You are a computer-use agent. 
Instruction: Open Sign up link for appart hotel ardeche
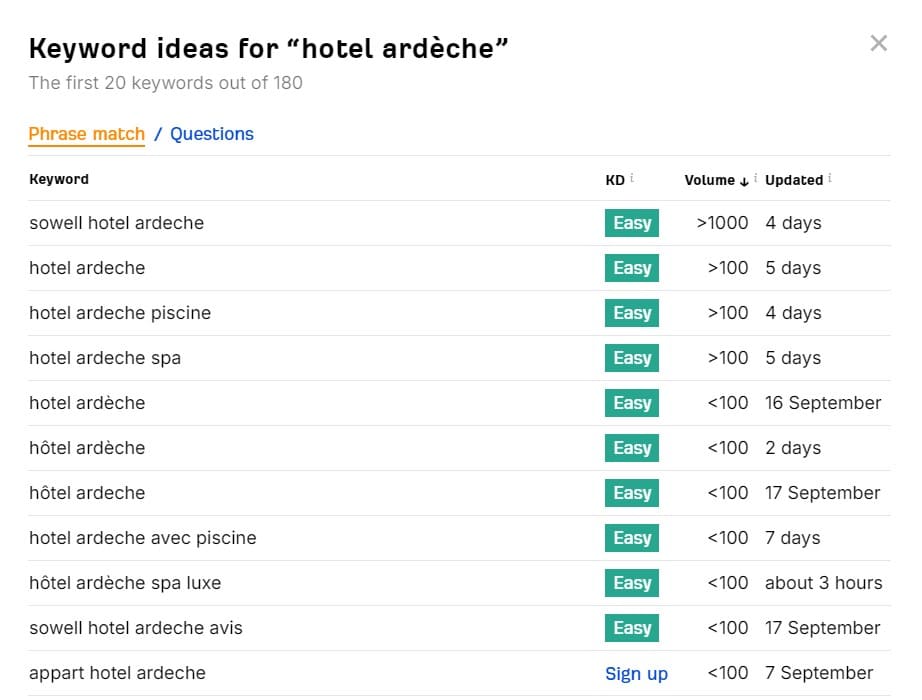point(636,674)
